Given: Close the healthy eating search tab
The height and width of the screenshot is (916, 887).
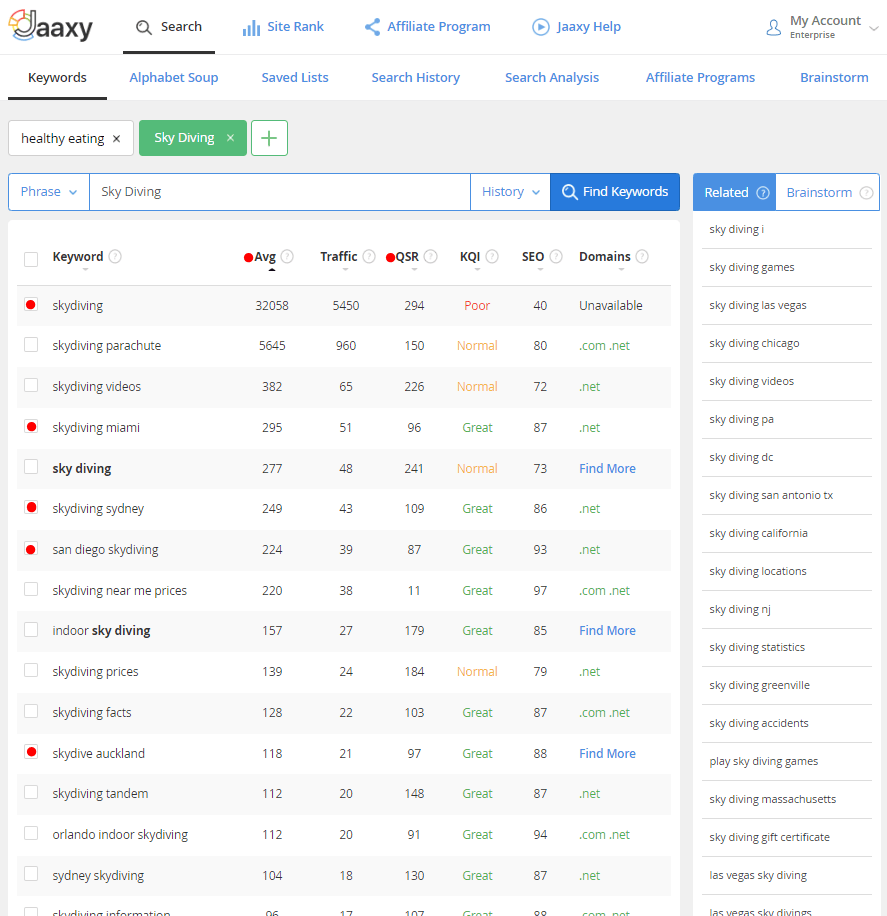Looking at the screenshot, I should point(116,138).
